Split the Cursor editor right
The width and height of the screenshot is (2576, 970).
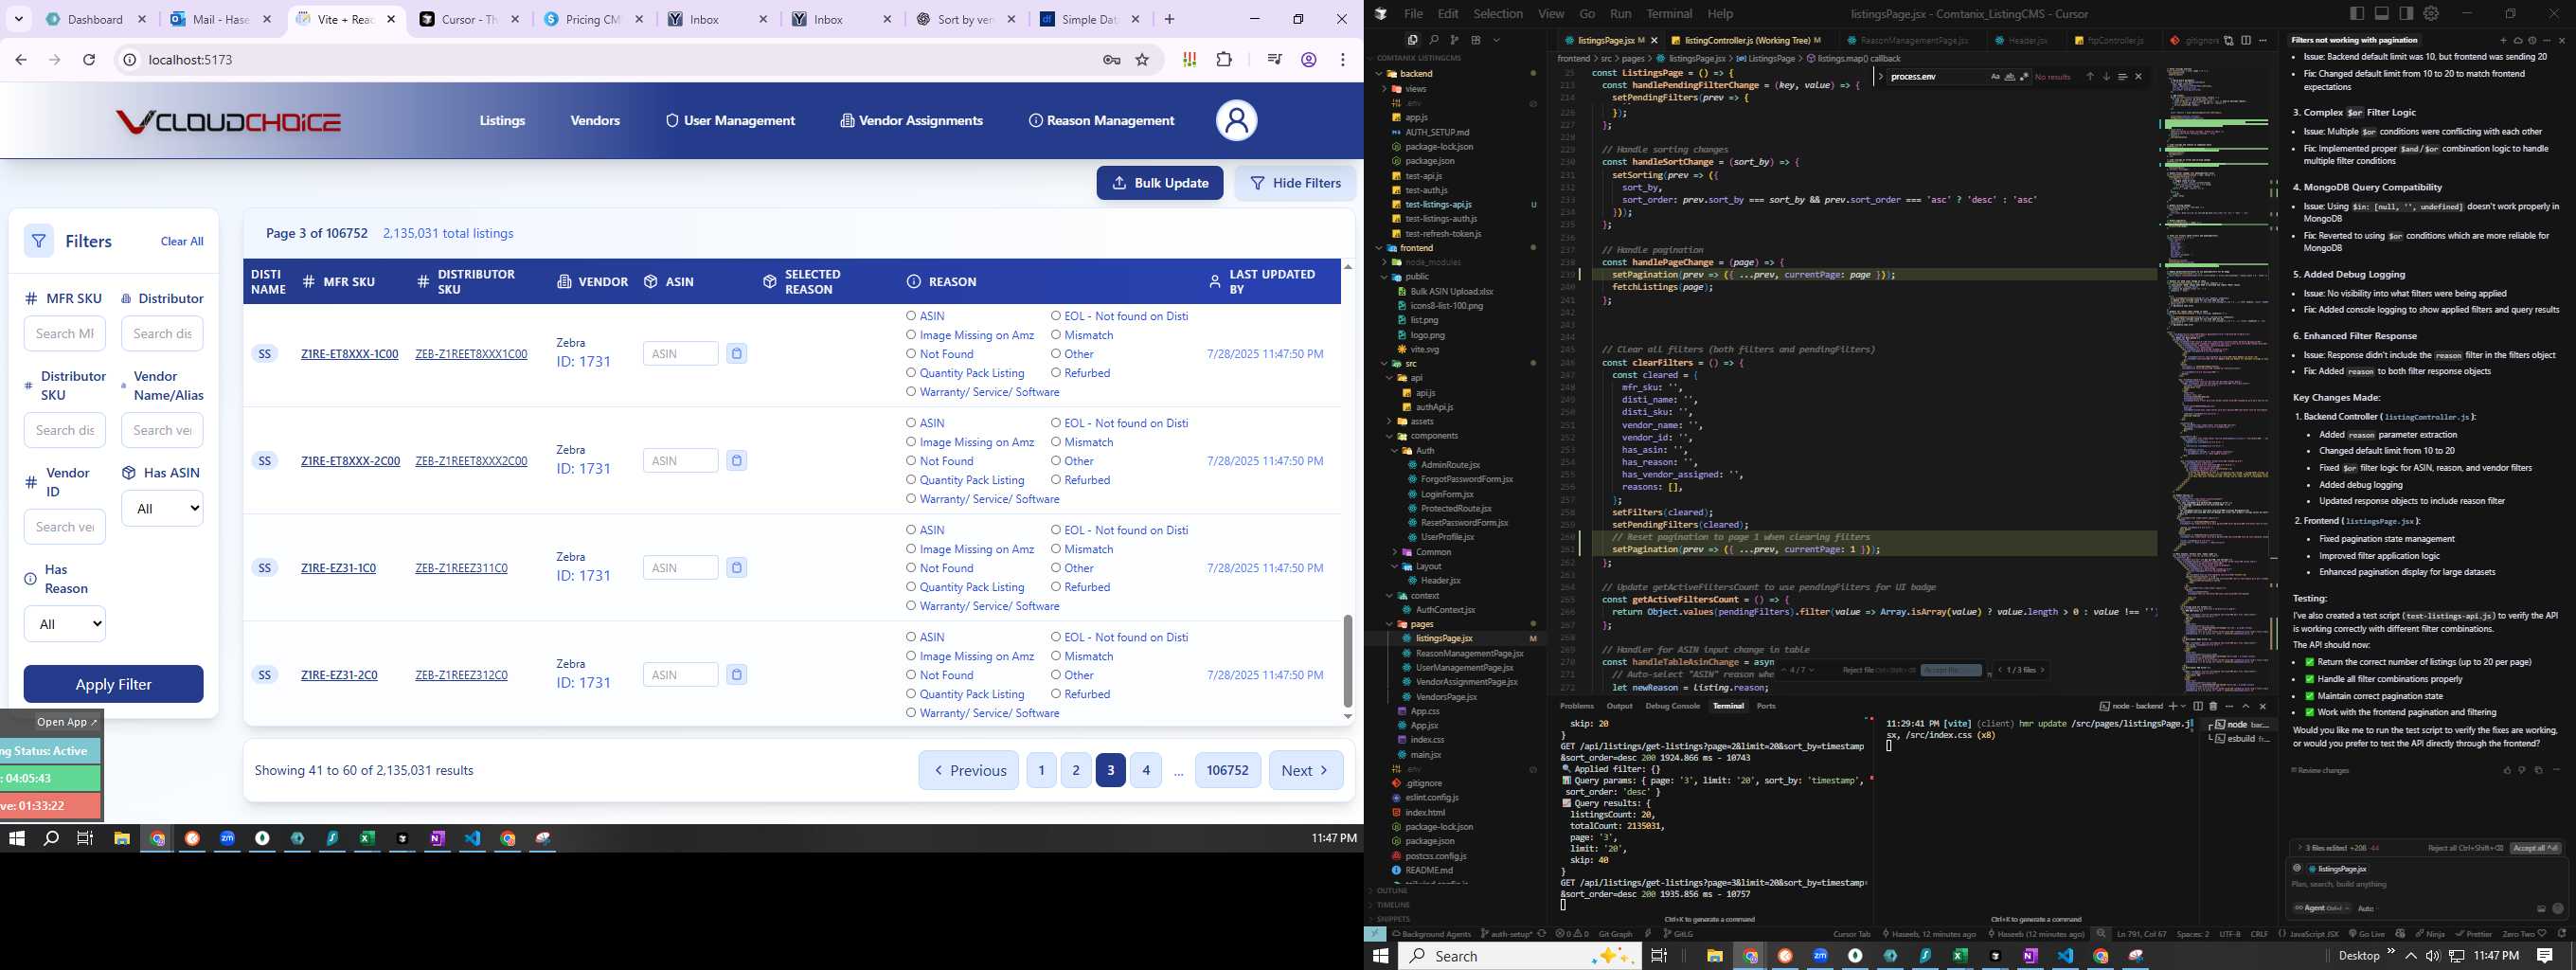point(2246,40)
